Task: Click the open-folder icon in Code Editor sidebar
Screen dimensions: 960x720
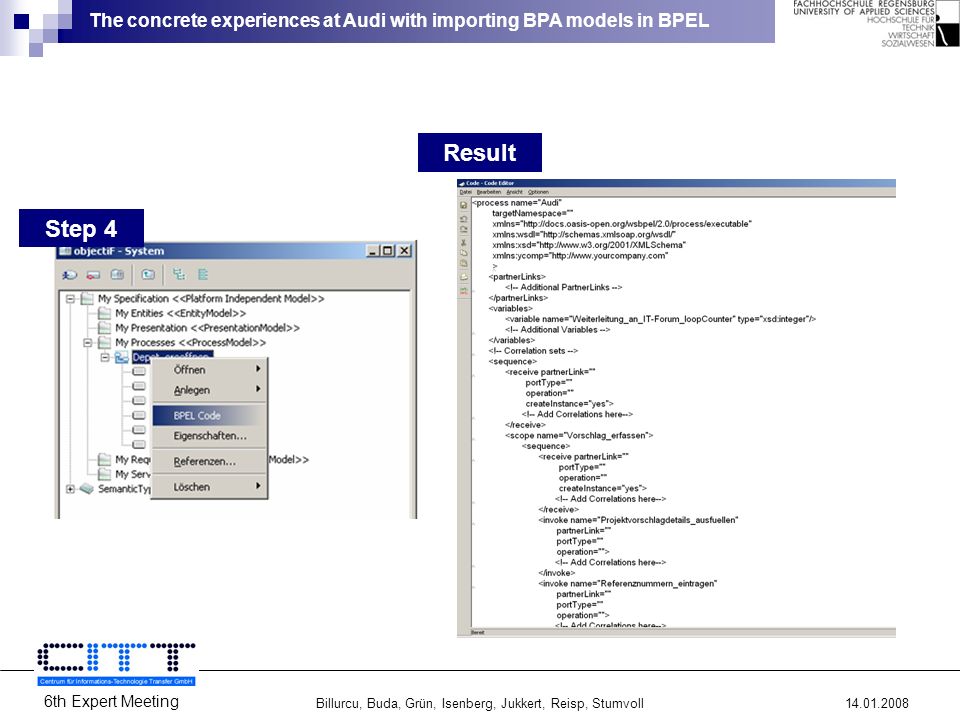Action: tap(463, 277)
